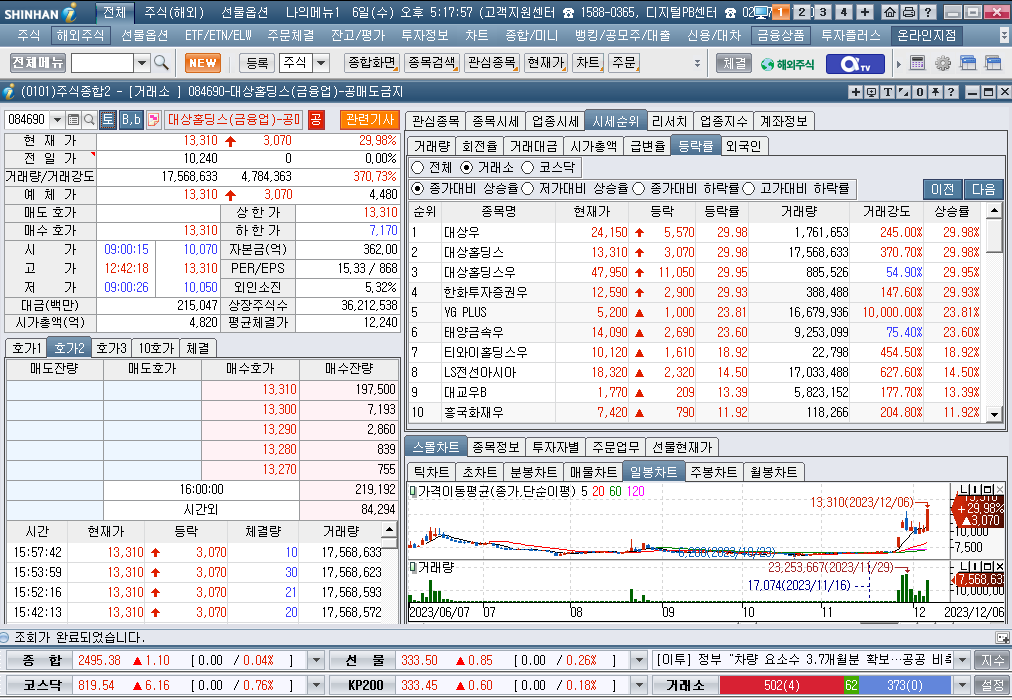
Task: Select 종가대비 하락률 radio option
Action: (x=639, y=188)
